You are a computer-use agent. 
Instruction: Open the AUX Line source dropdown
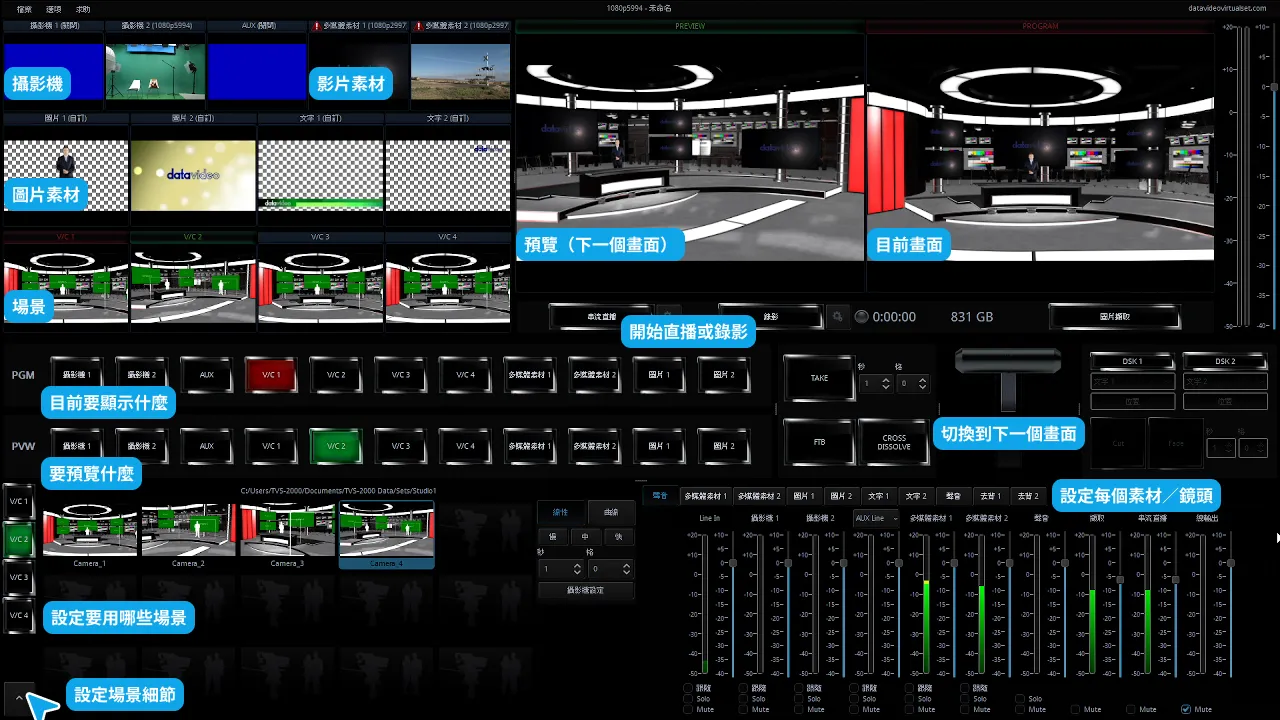[x=876, y=518]
